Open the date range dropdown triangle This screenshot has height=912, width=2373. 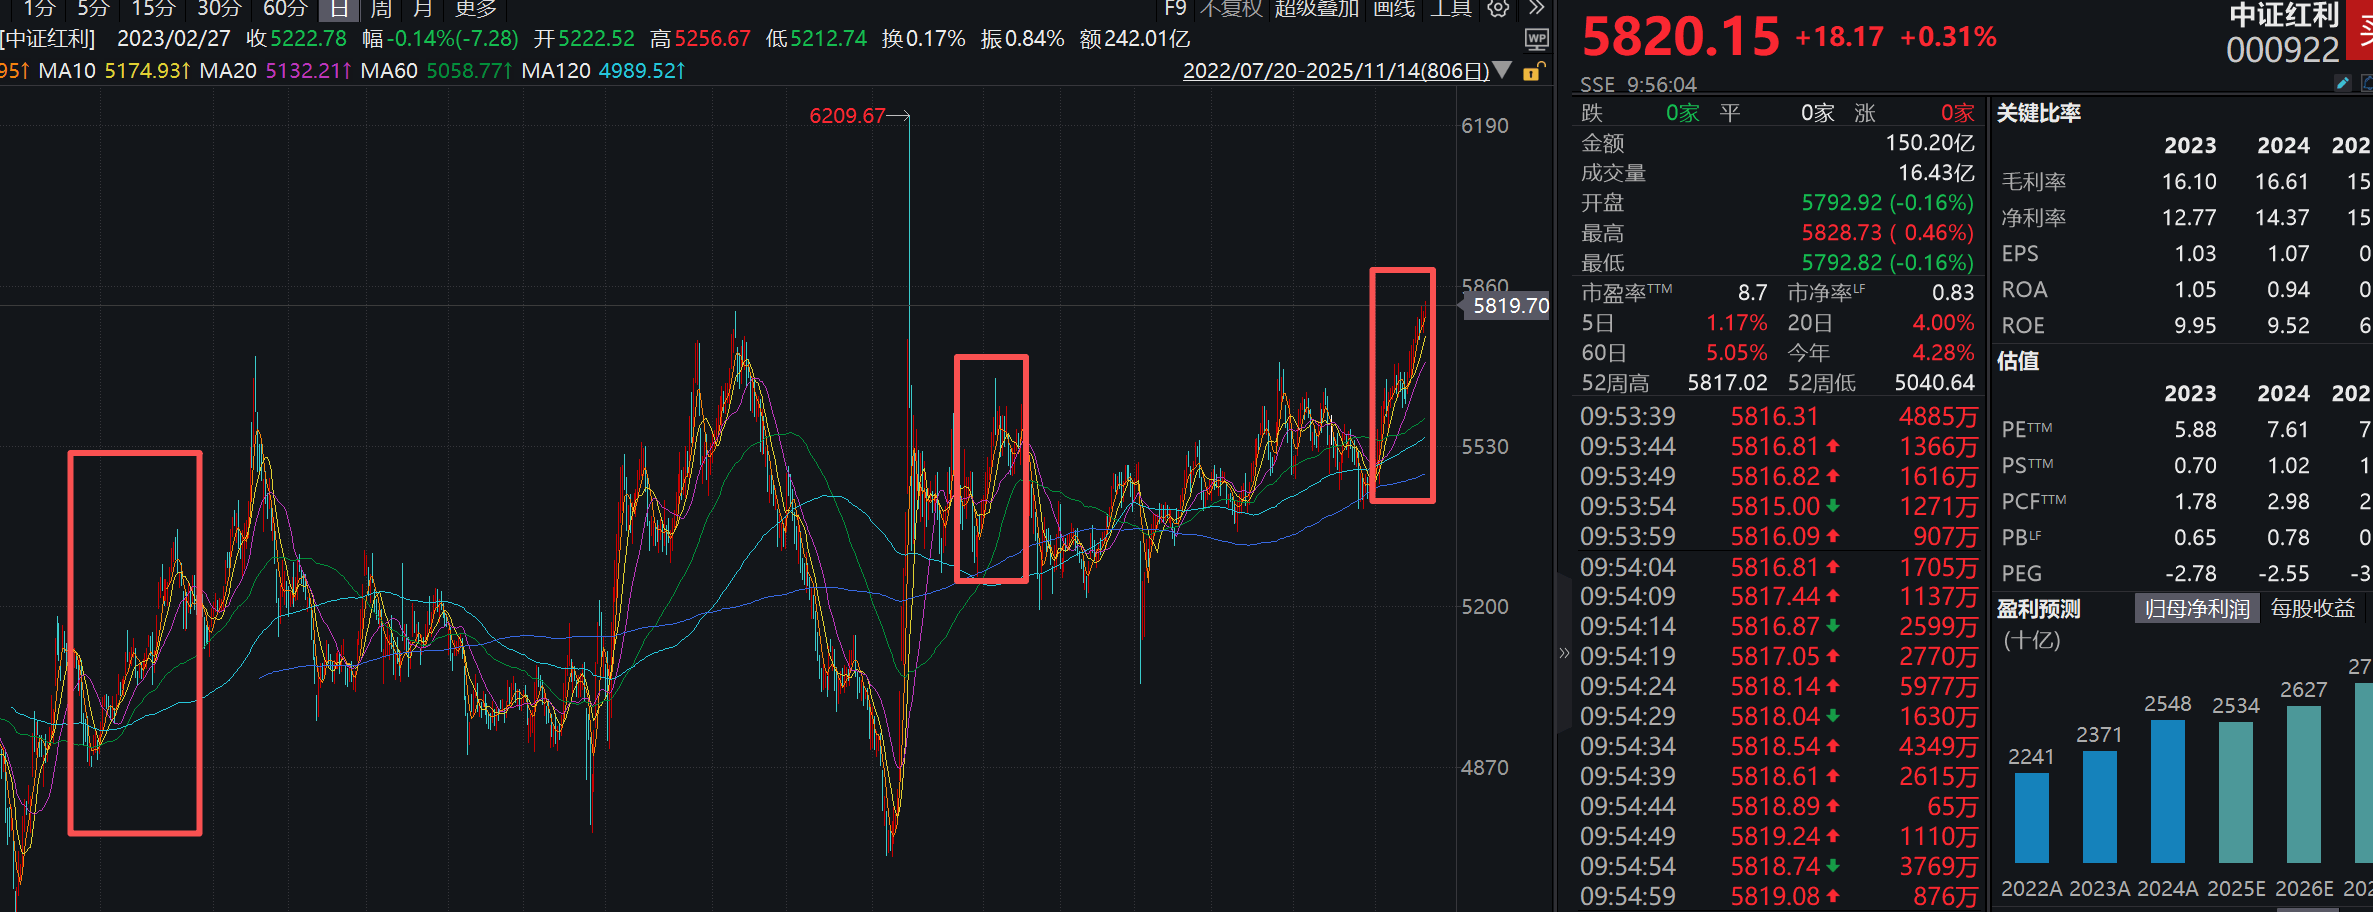point(1502,71)
